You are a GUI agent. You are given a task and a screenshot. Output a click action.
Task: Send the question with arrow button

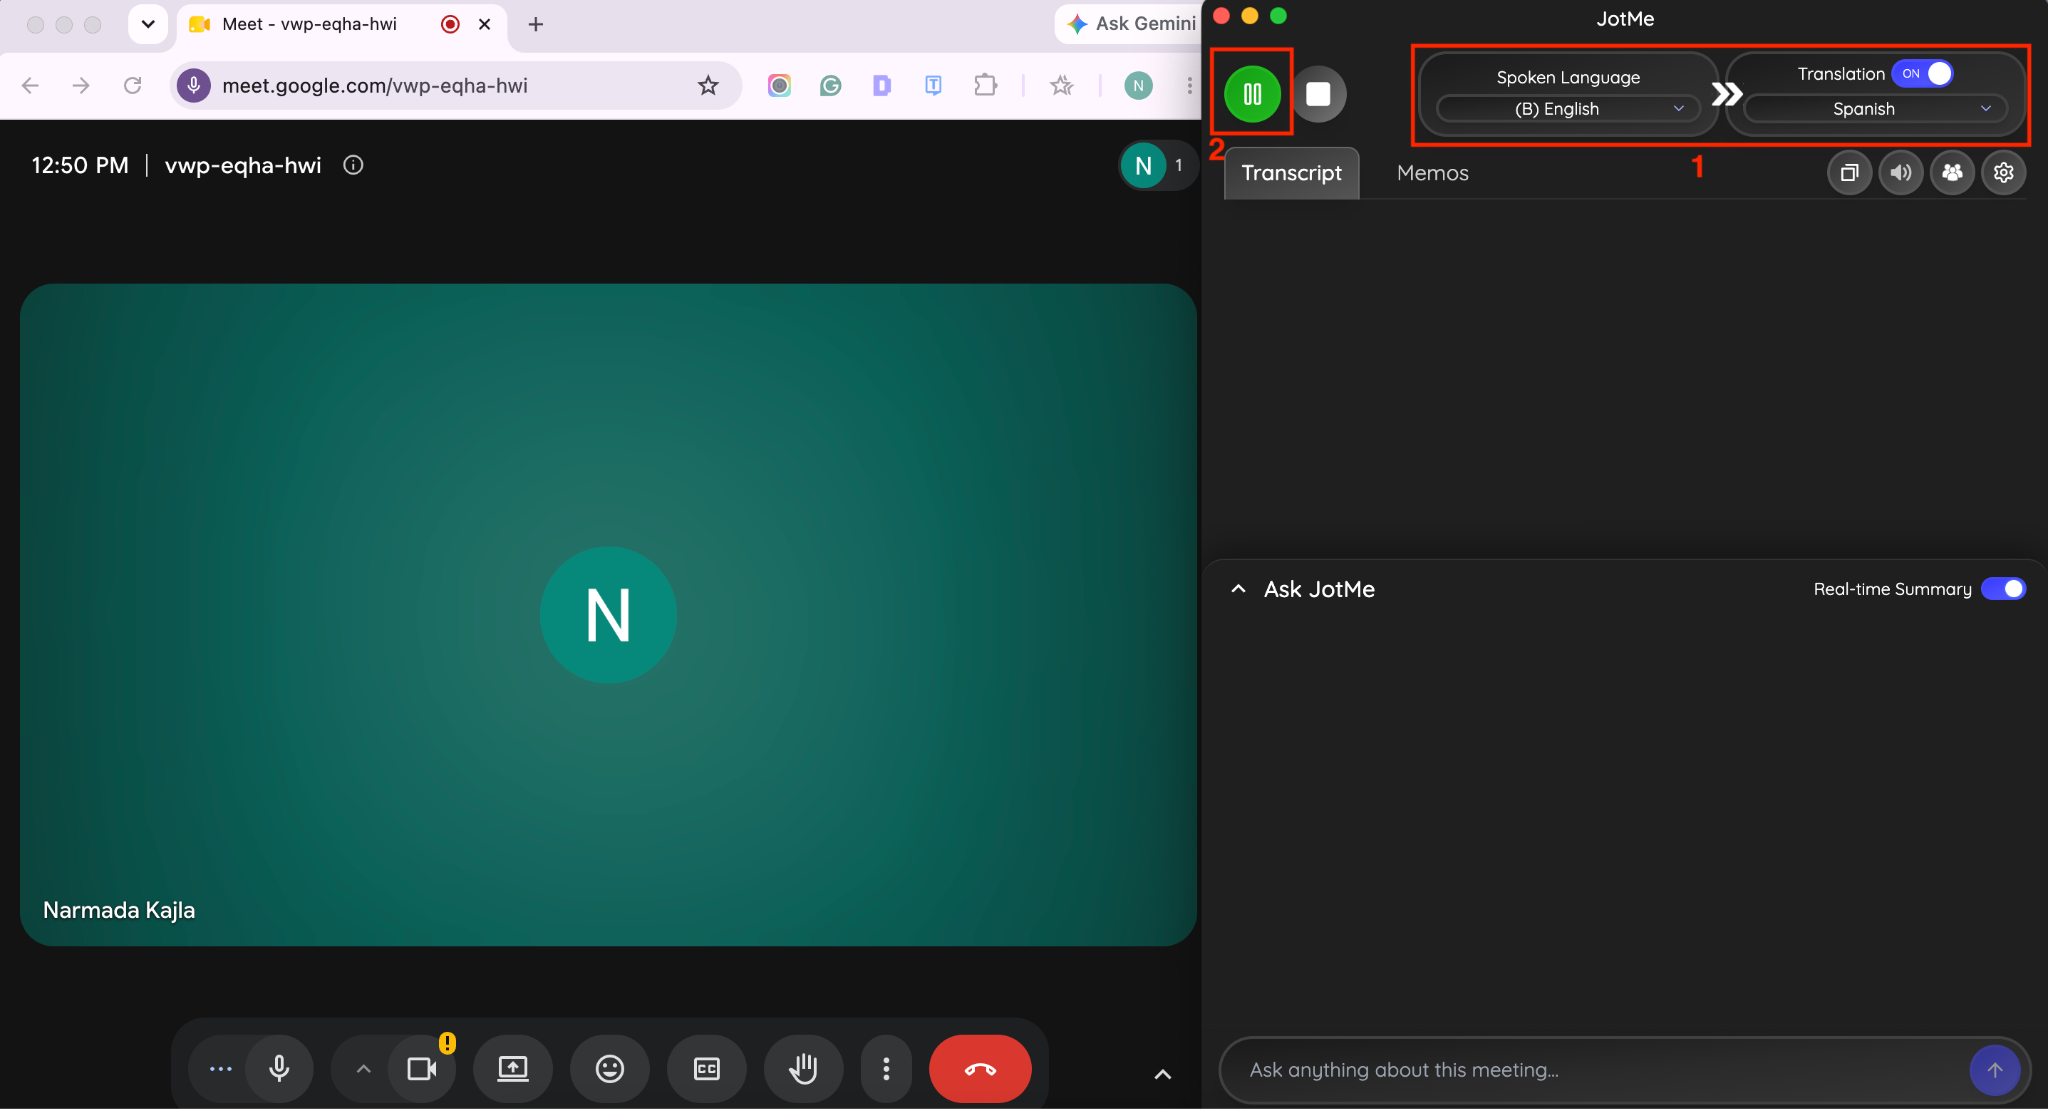click(1994, 1070)
